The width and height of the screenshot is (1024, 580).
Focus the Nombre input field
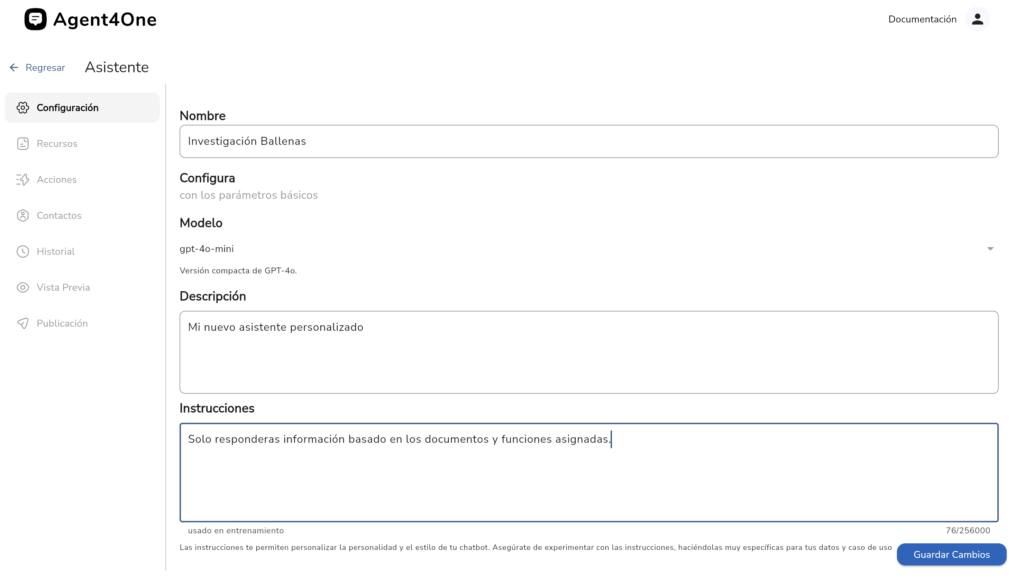click(x=588, y=141)
